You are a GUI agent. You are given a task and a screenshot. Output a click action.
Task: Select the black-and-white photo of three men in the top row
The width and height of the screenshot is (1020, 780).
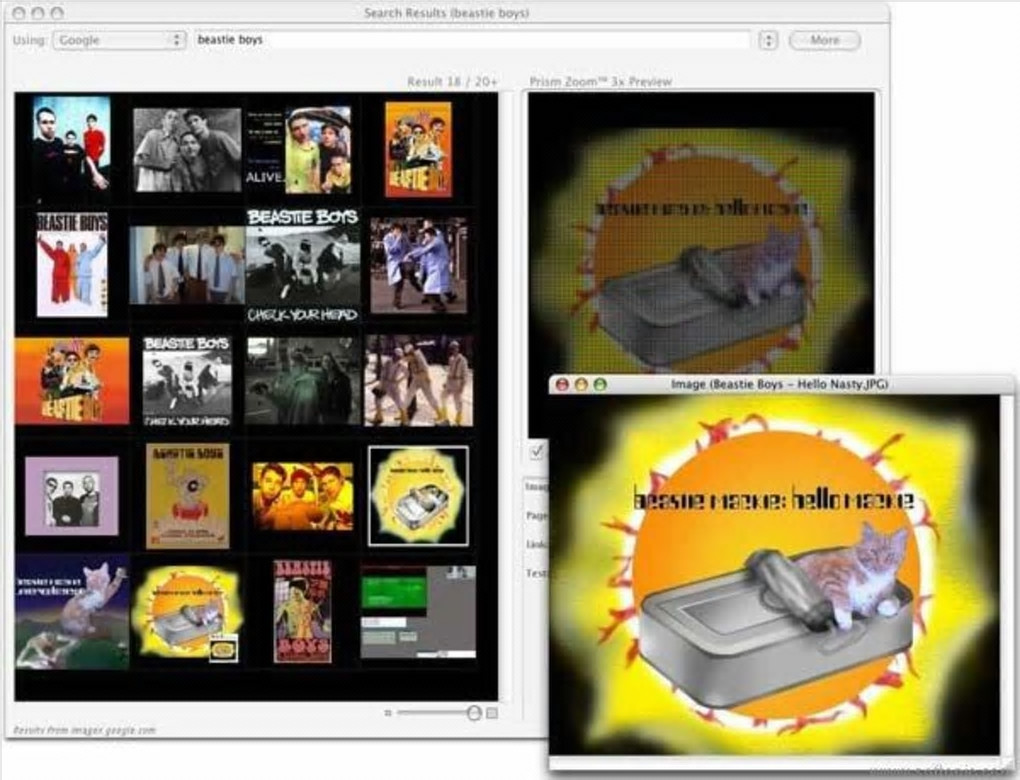[x=187, y=150]
